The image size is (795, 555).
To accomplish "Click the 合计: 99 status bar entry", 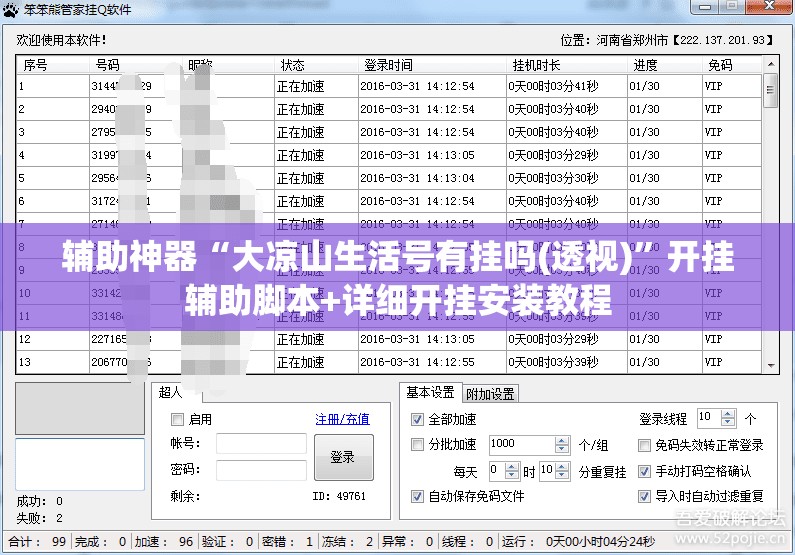I will (x=38, y=542).
